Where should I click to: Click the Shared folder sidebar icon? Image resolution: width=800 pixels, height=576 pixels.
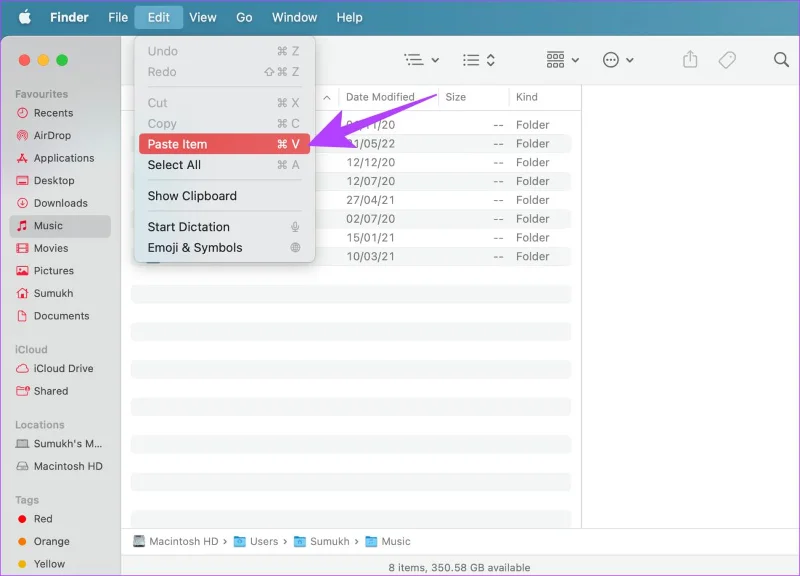coord(22,391)
